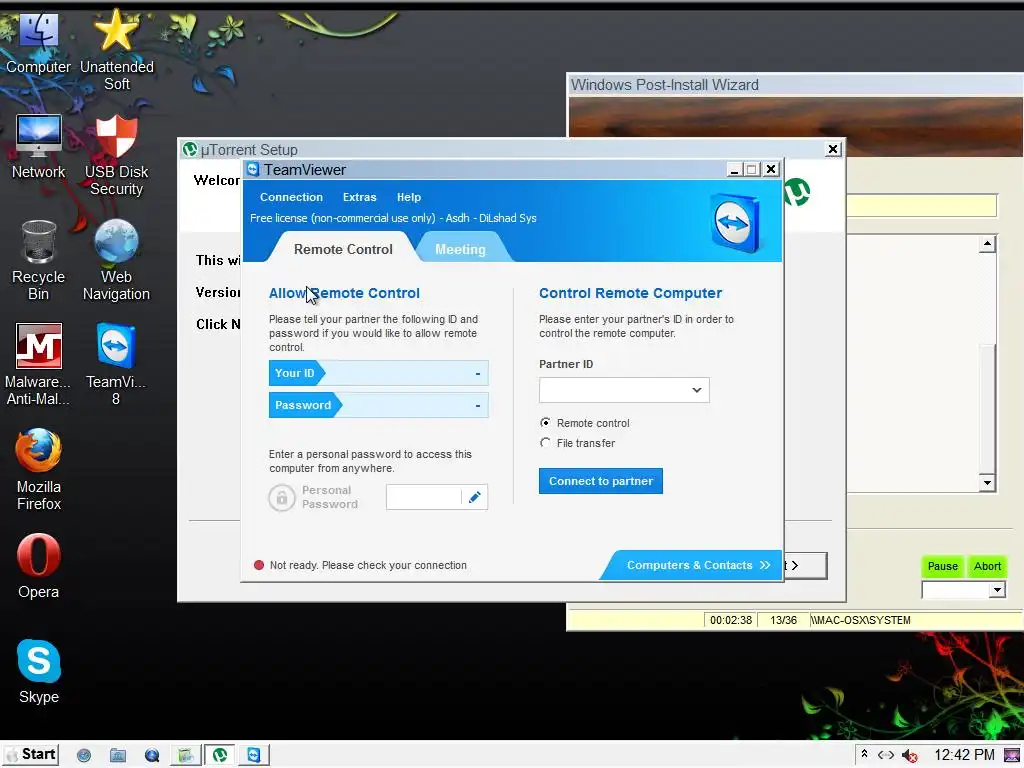Viewport: 1024px width, 768px height.
Task: Switch to the Meeting tab
Action: click(460, 249)
